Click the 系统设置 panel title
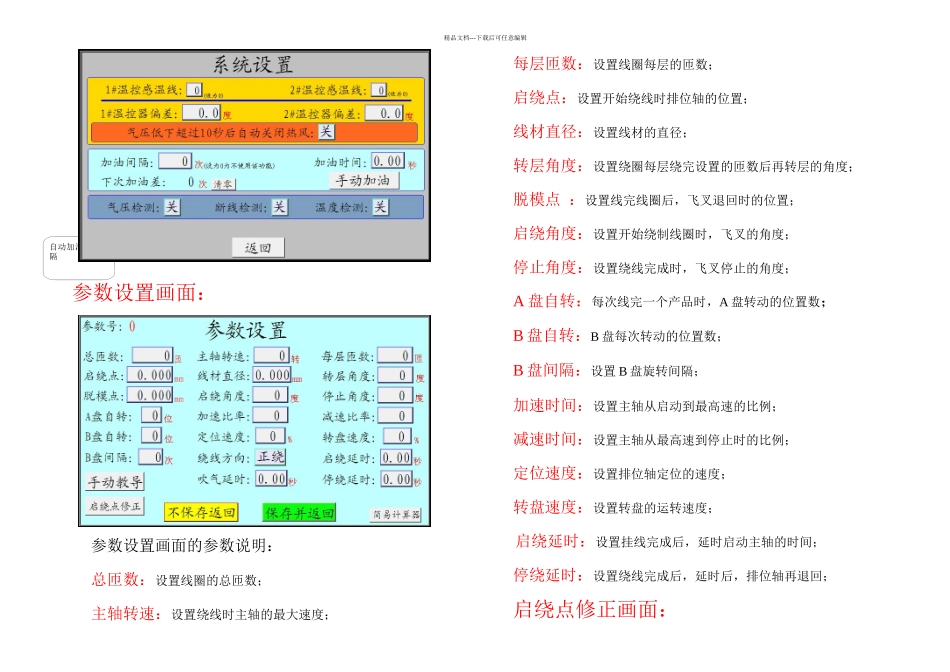Image resolution: width=950 pixels, height=672 pixels. tap(253, 65)
